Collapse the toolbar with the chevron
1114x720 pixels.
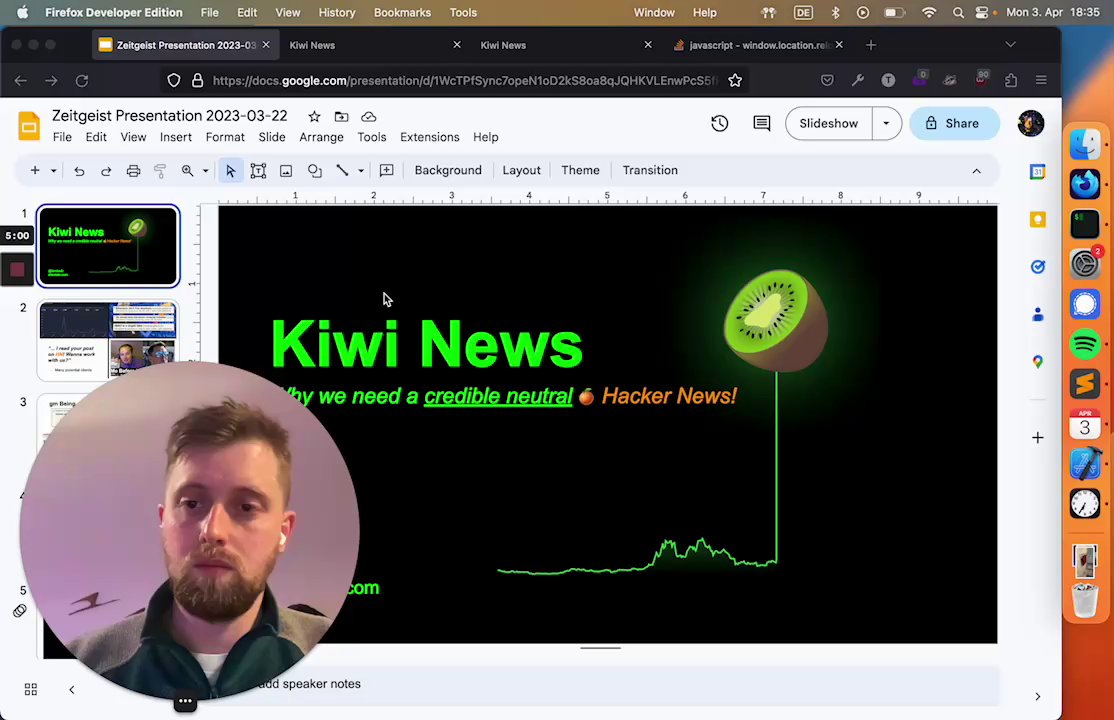976,171
